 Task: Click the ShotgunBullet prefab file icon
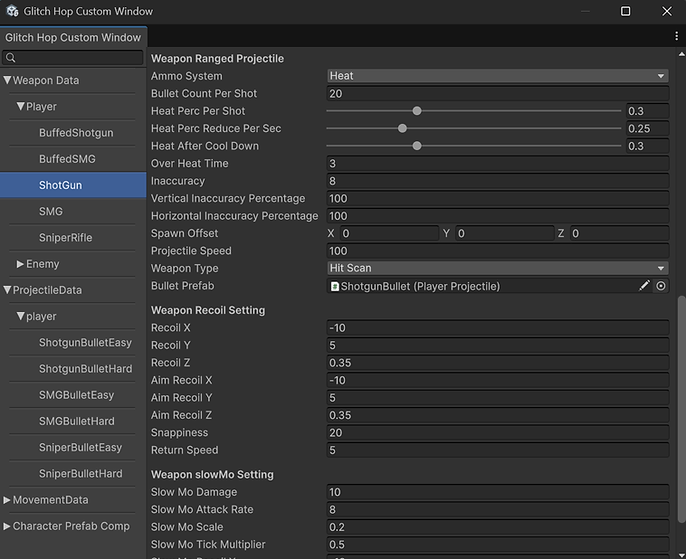[x=334, y=286]
